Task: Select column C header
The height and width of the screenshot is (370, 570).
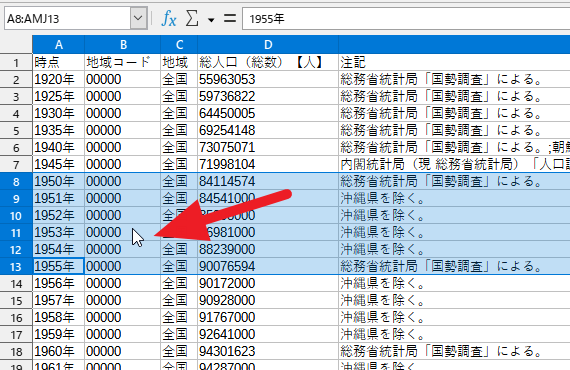Action: tap(179, 45)
